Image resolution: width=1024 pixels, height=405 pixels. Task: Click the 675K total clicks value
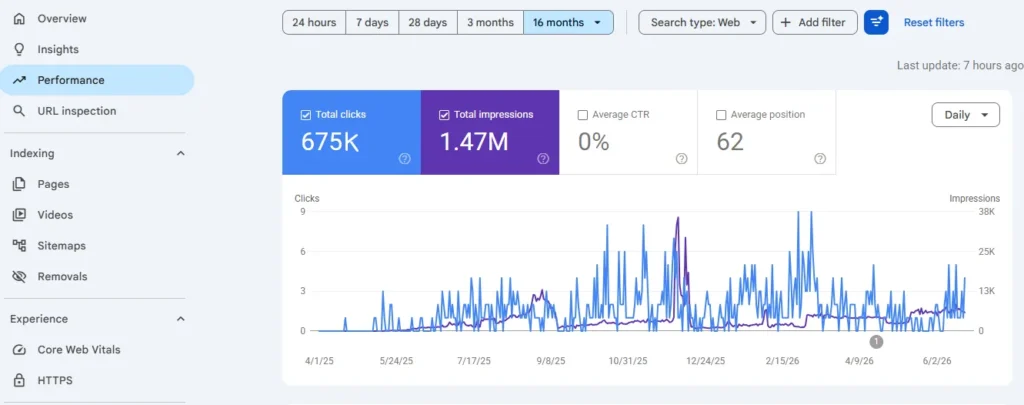point(330,142)
